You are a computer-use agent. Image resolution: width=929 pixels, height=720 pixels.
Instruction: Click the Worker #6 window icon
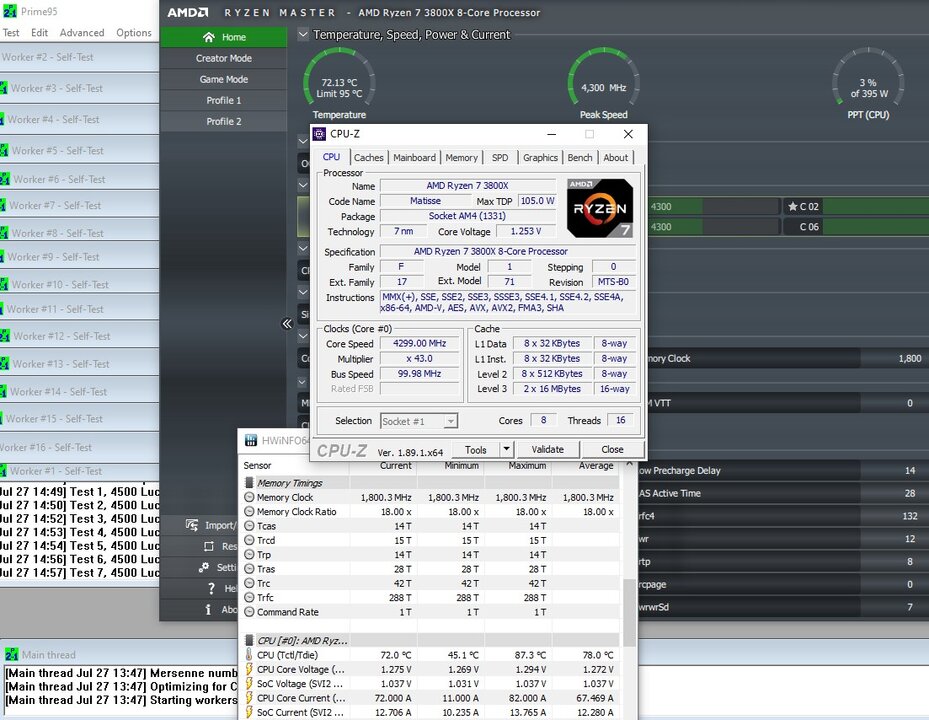[x=4, y=179]
